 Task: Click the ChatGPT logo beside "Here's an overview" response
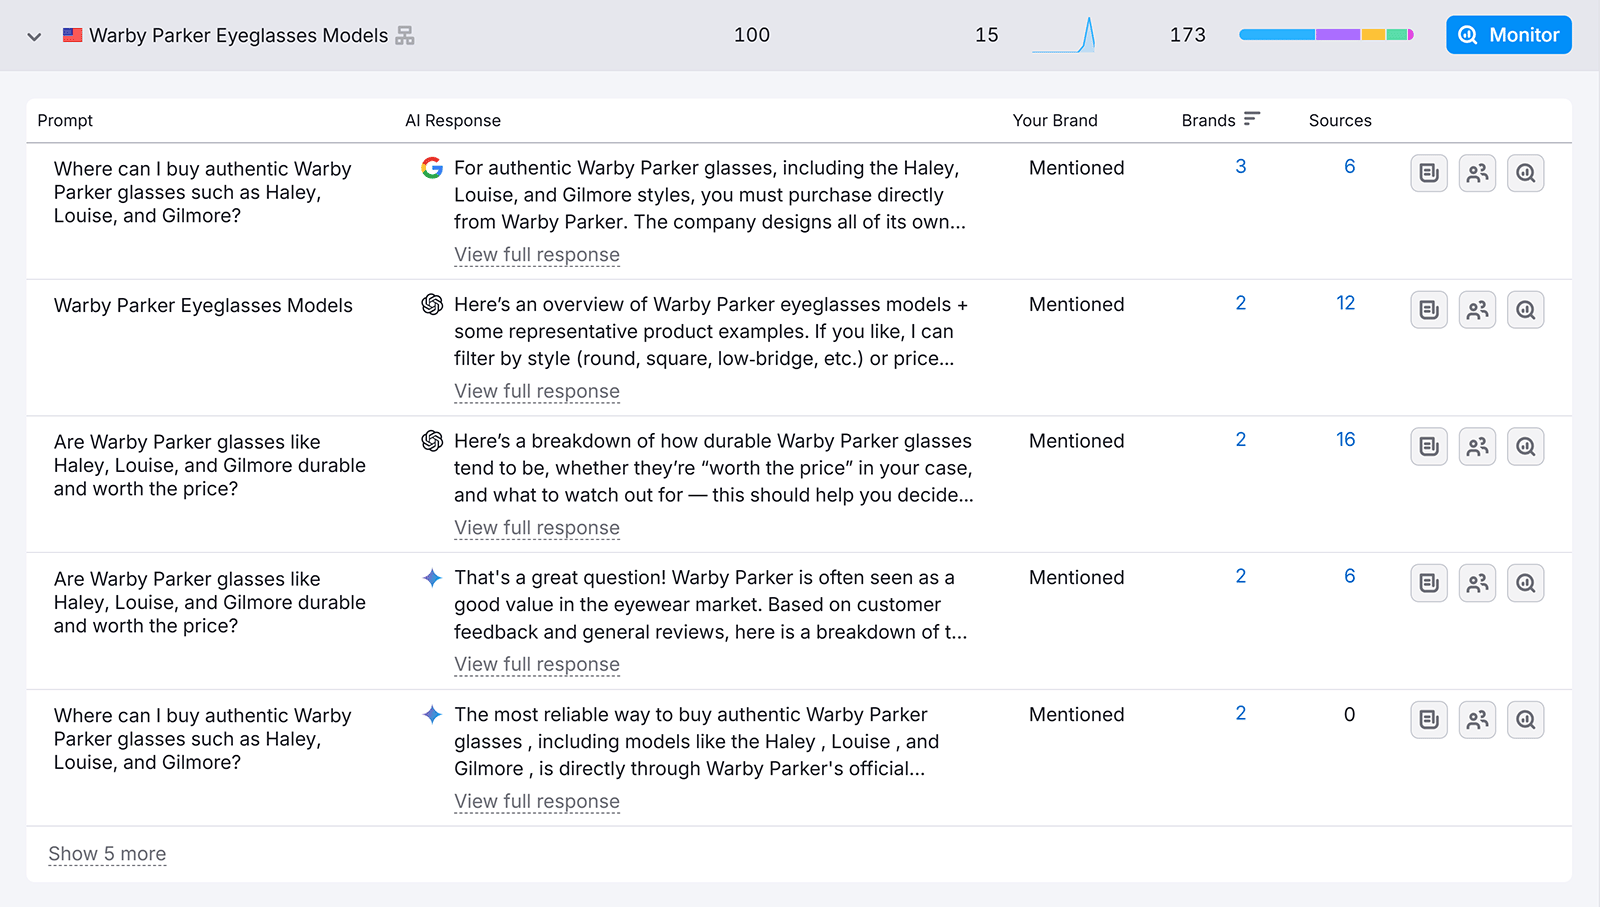click(x=432, y=305)
